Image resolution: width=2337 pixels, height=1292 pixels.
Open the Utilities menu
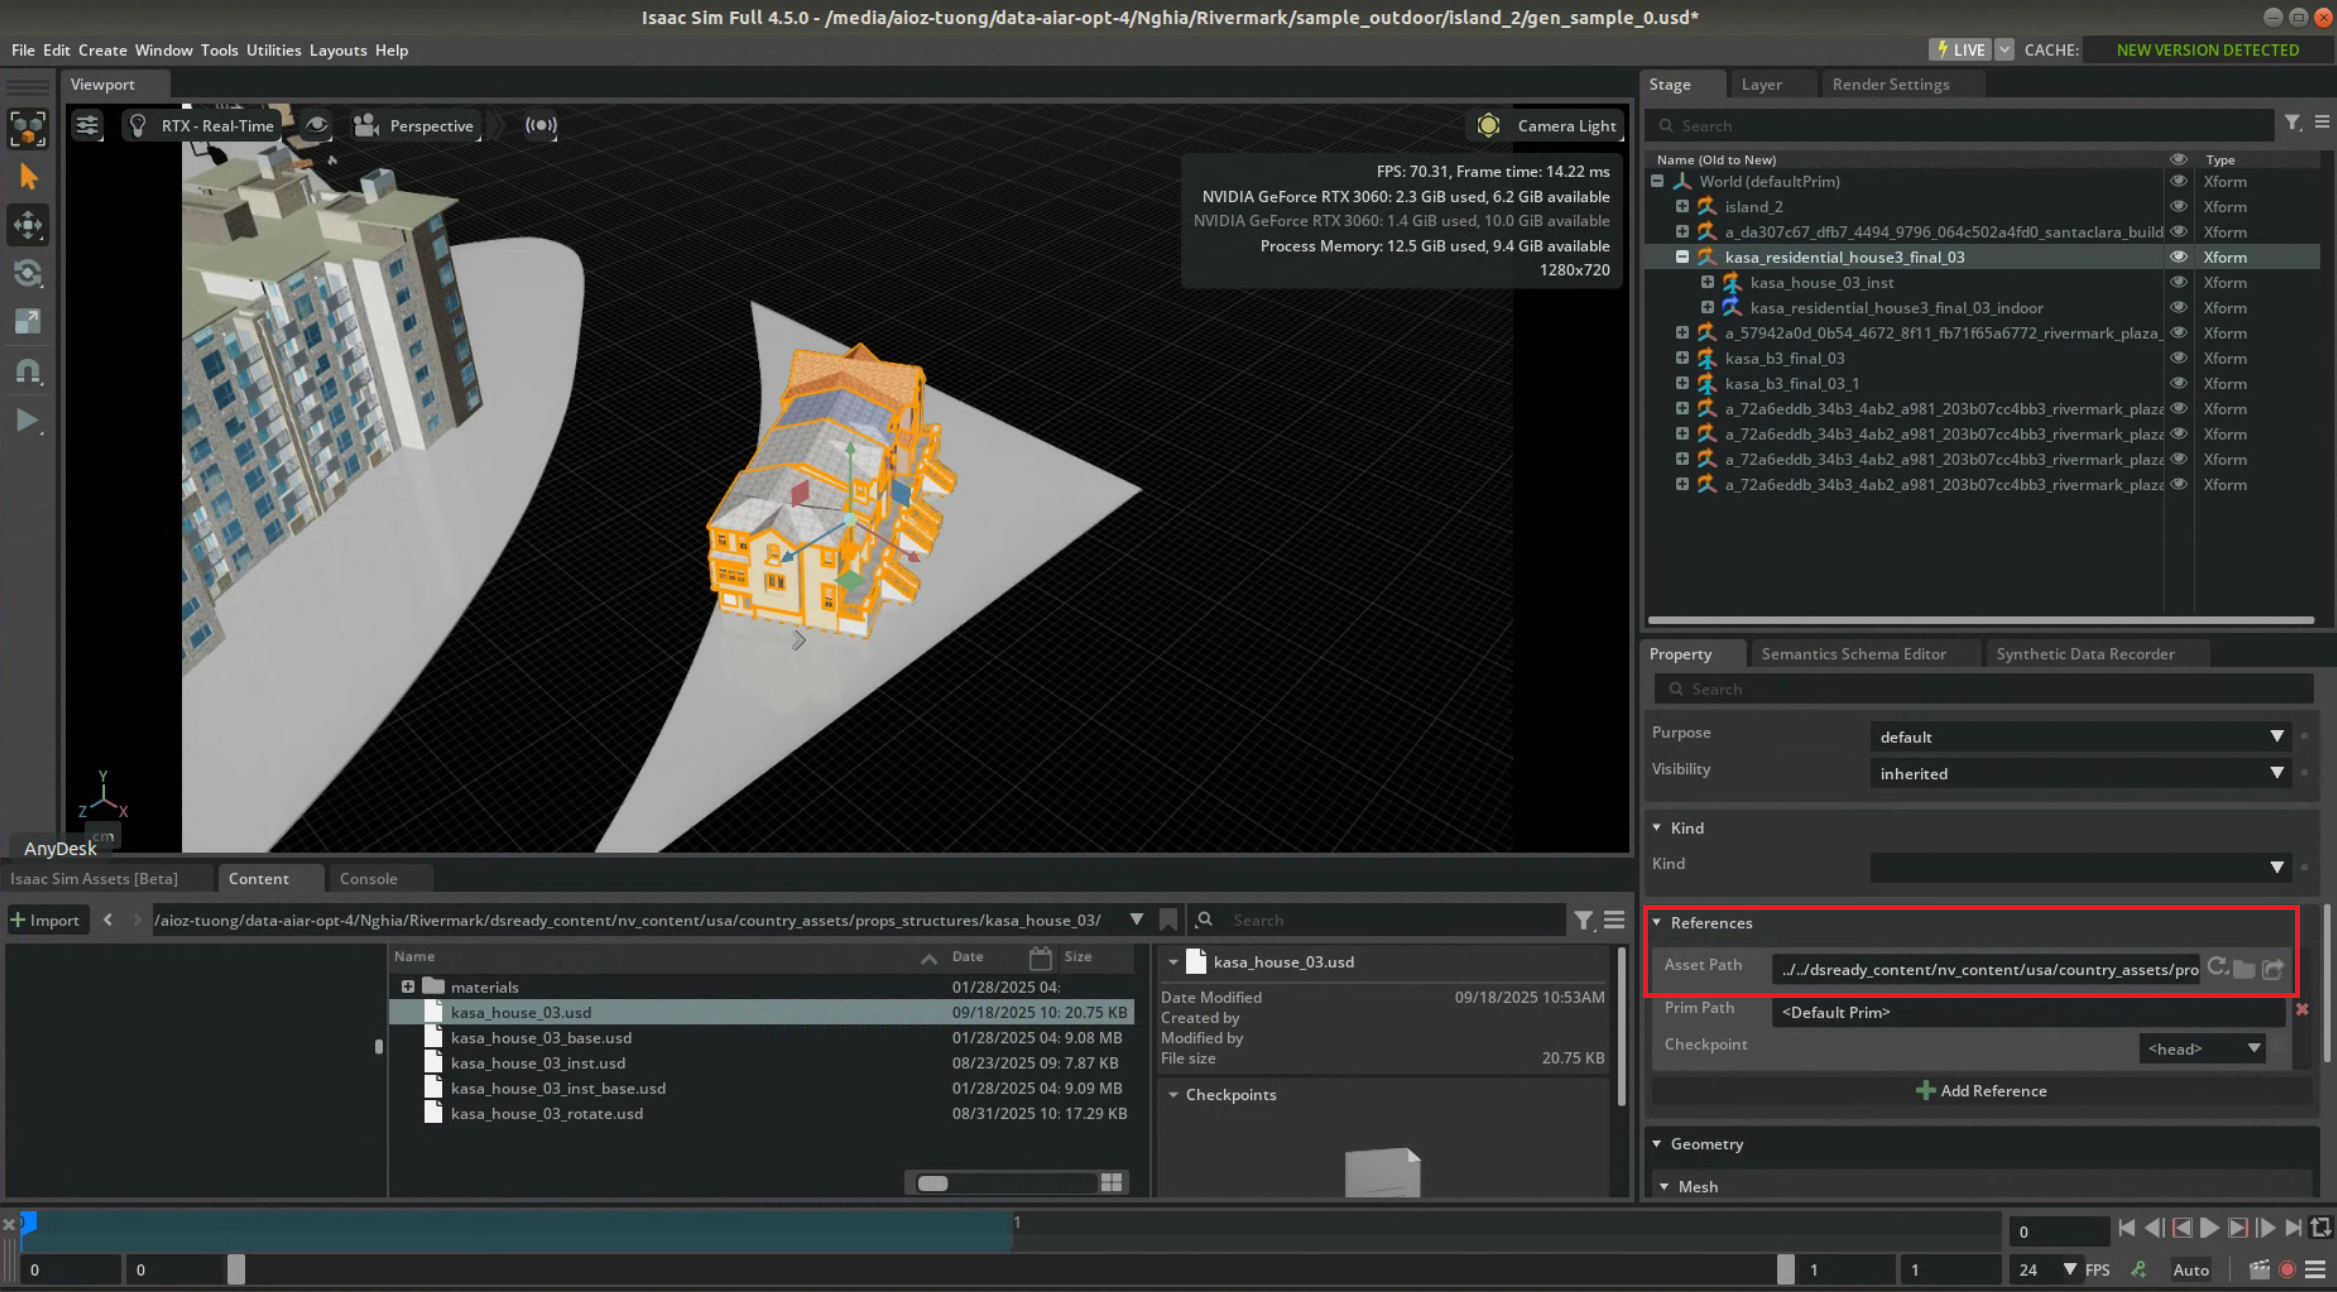tap(273, 50)
